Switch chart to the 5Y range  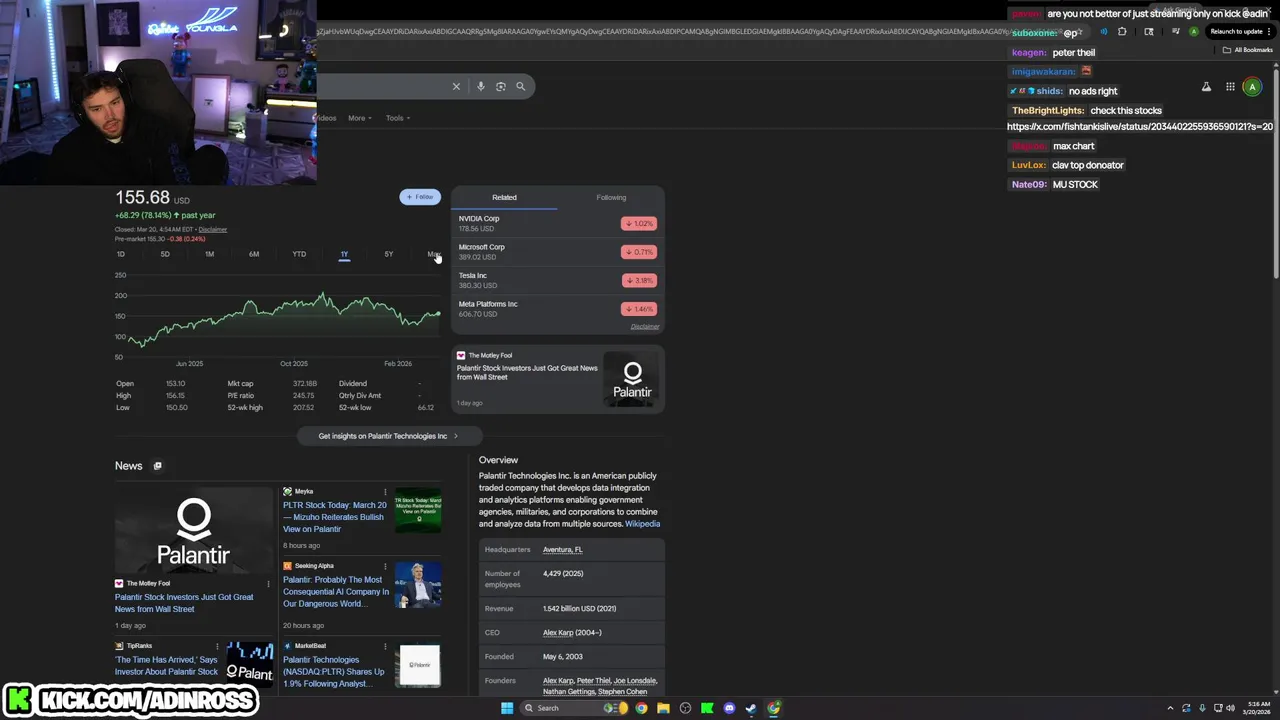point(389,254)
